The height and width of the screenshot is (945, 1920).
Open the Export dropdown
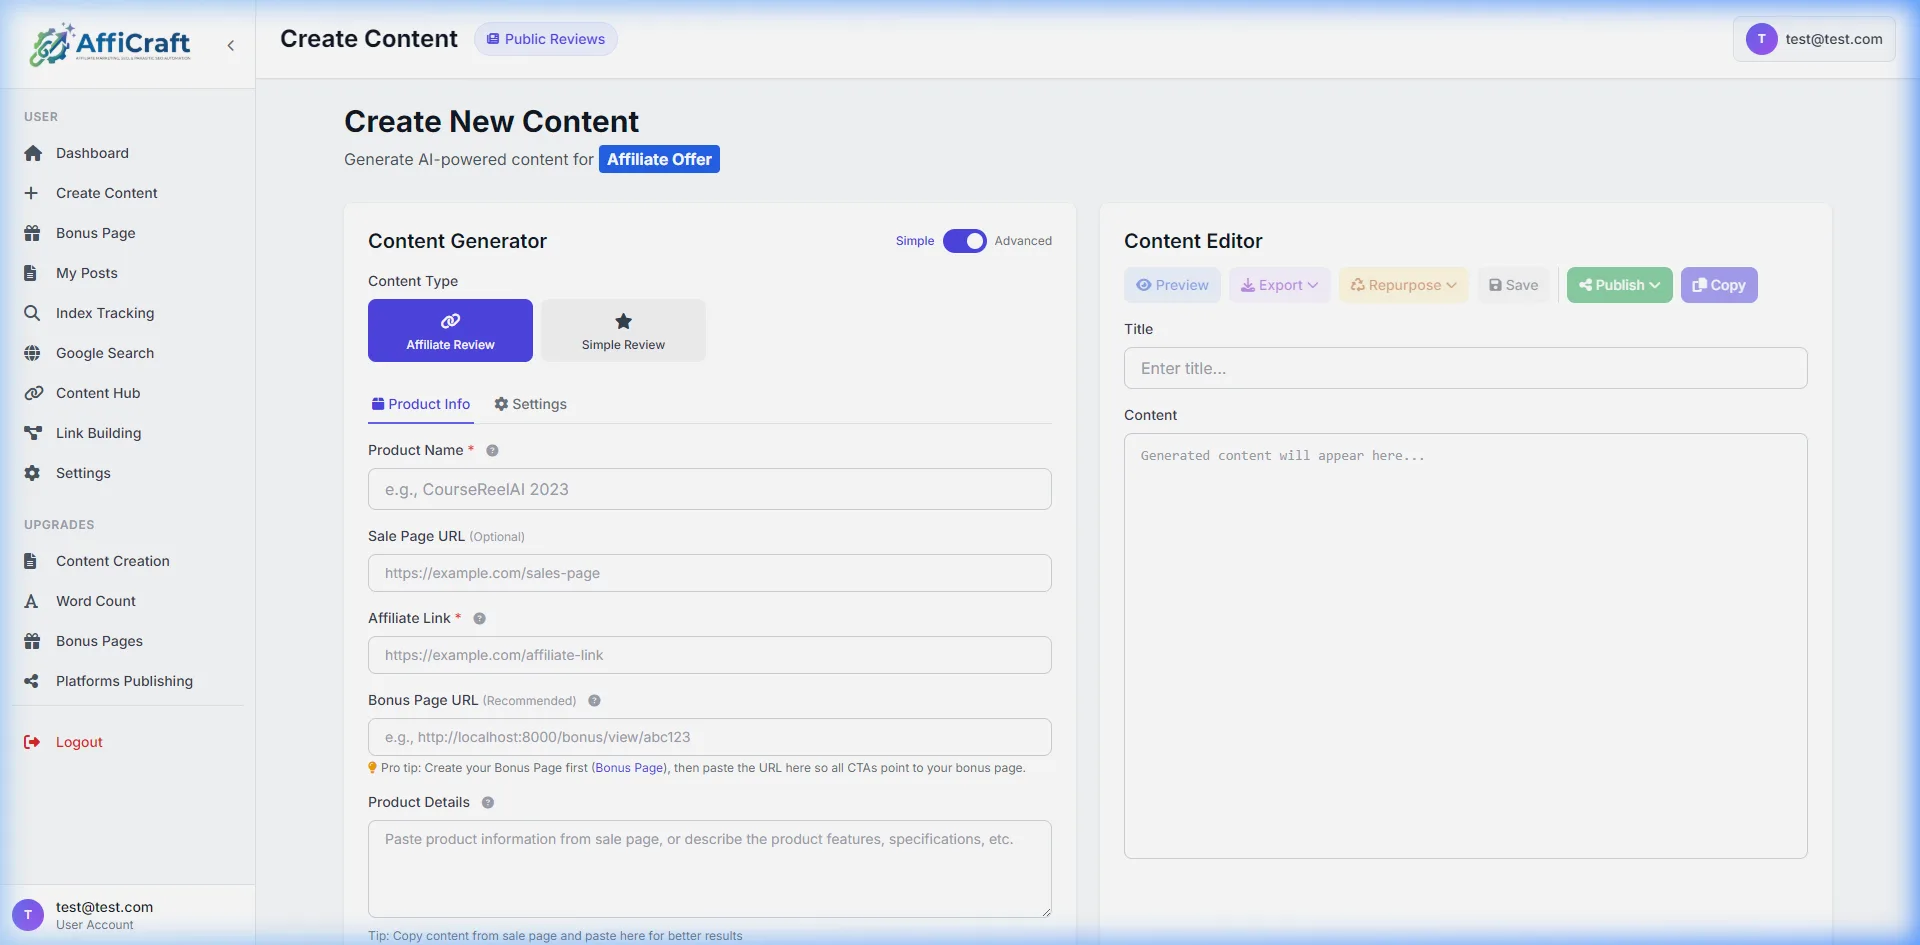[x=1279, y=284]
